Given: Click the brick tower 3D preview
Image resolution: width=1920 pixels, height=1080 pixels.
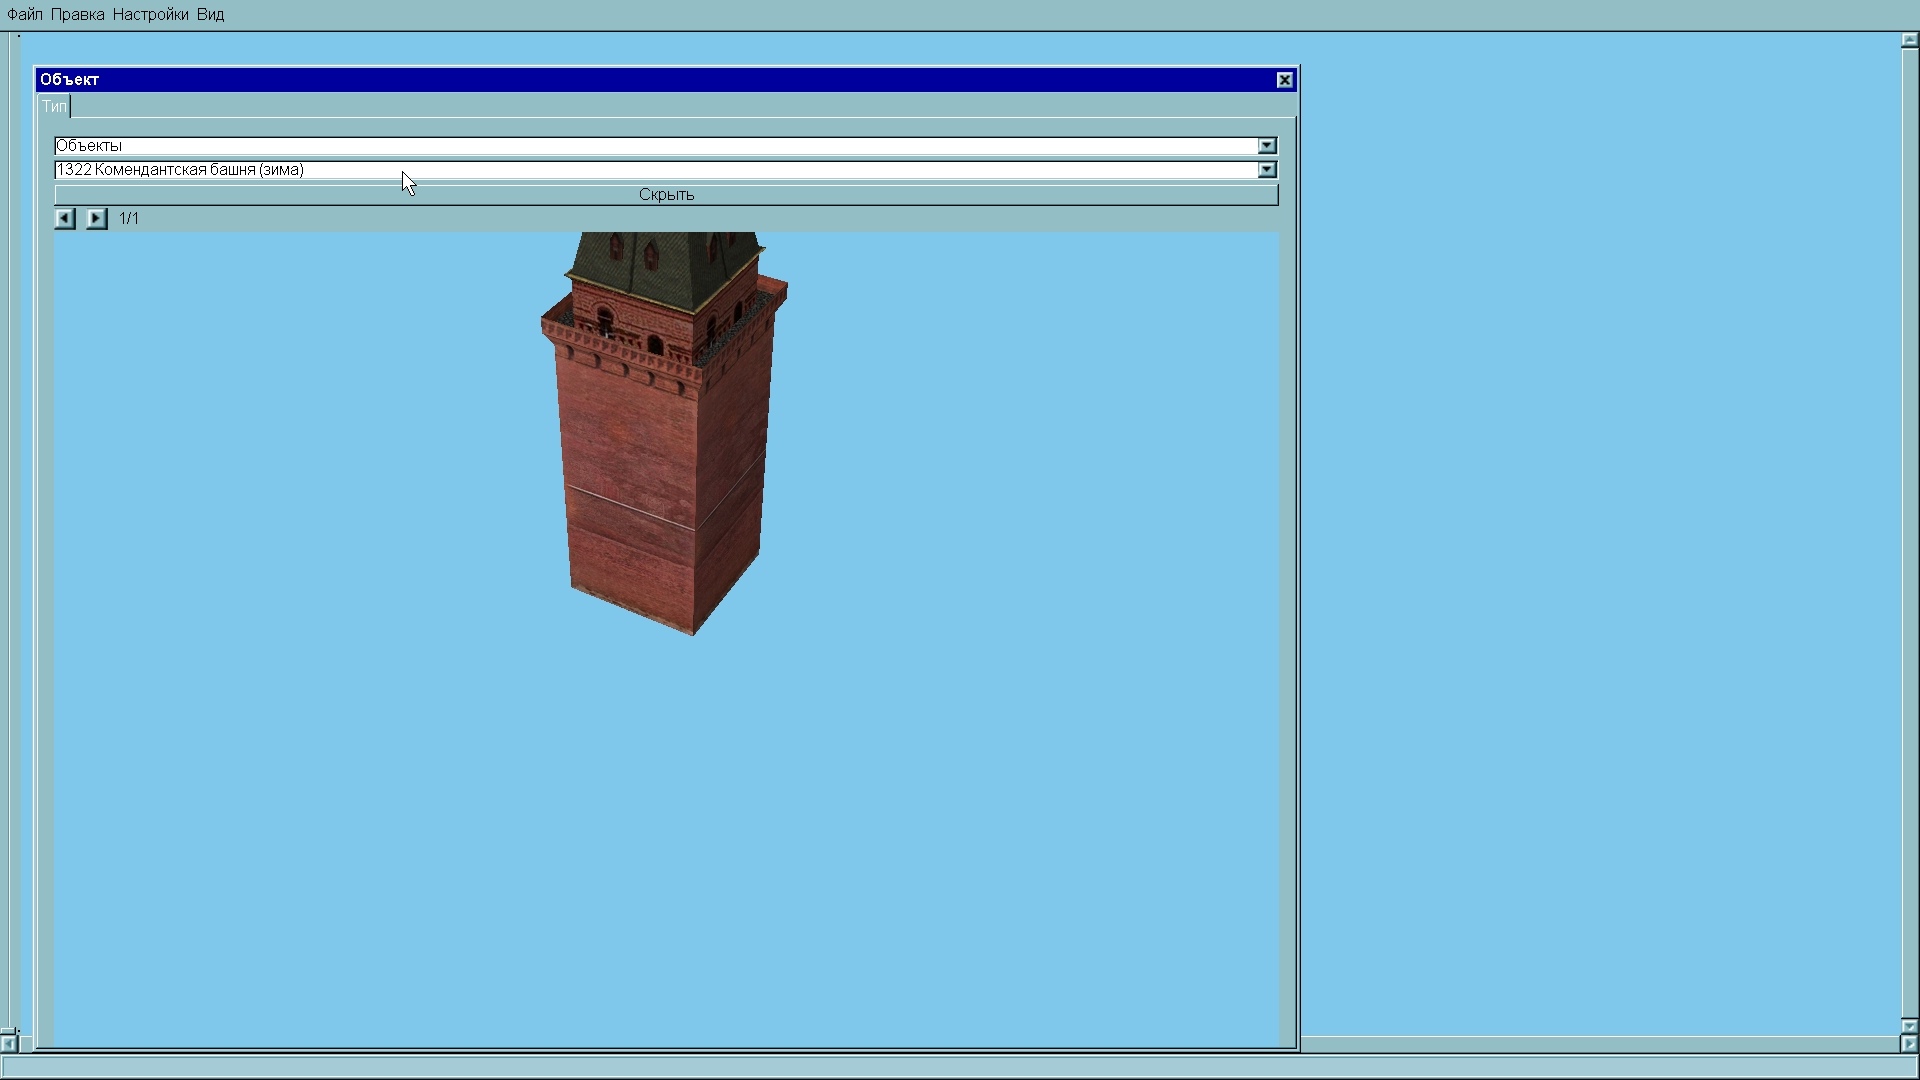Looking at the screenshot, I should tap(663, 450).
